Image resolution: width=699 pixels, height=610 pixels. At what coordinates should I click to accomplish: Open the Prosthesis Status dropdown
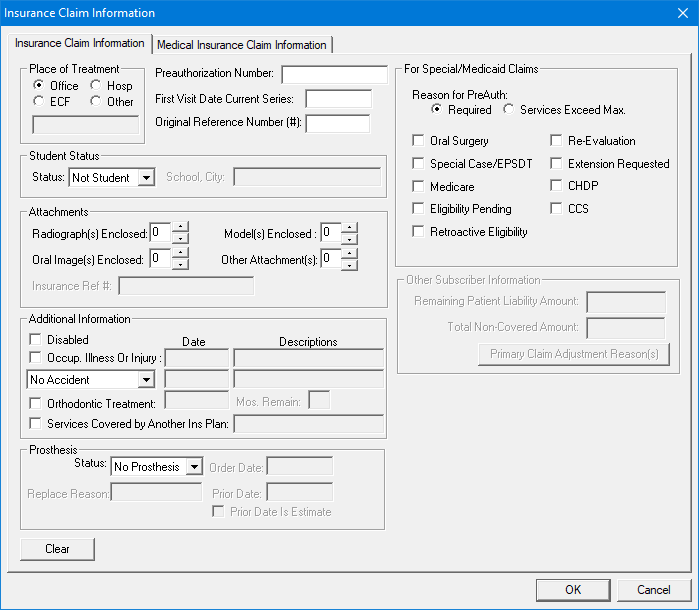(x=194, y=467)
